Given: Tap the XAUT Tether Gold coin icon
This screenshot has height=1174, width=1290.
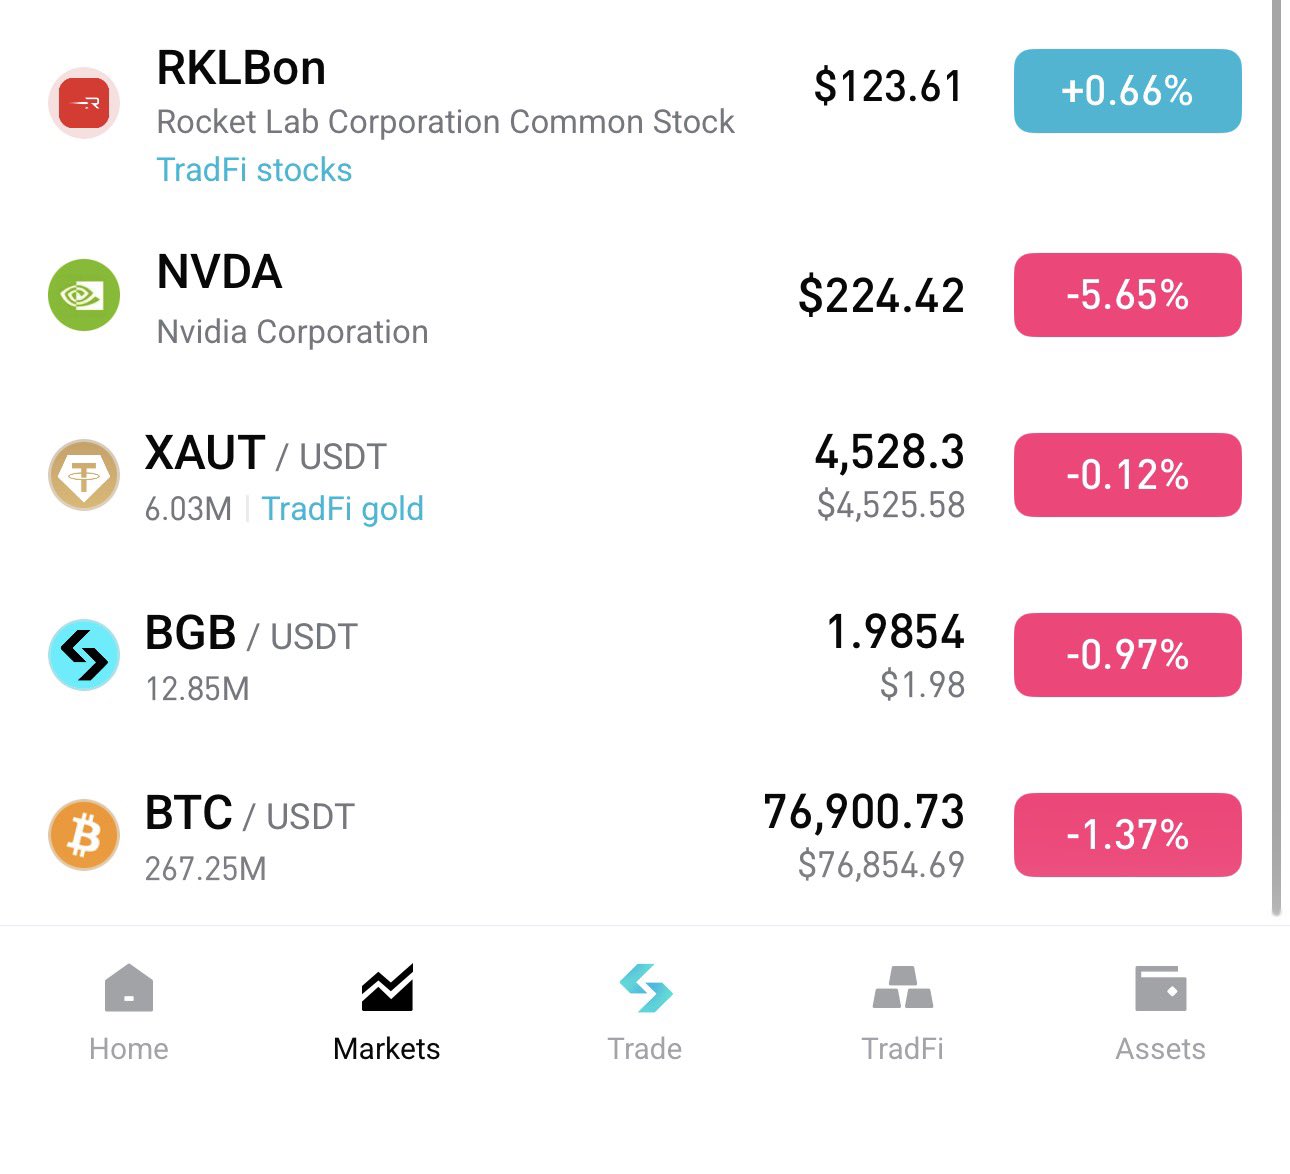Looking at the screenshot, I should coord(84,475).
